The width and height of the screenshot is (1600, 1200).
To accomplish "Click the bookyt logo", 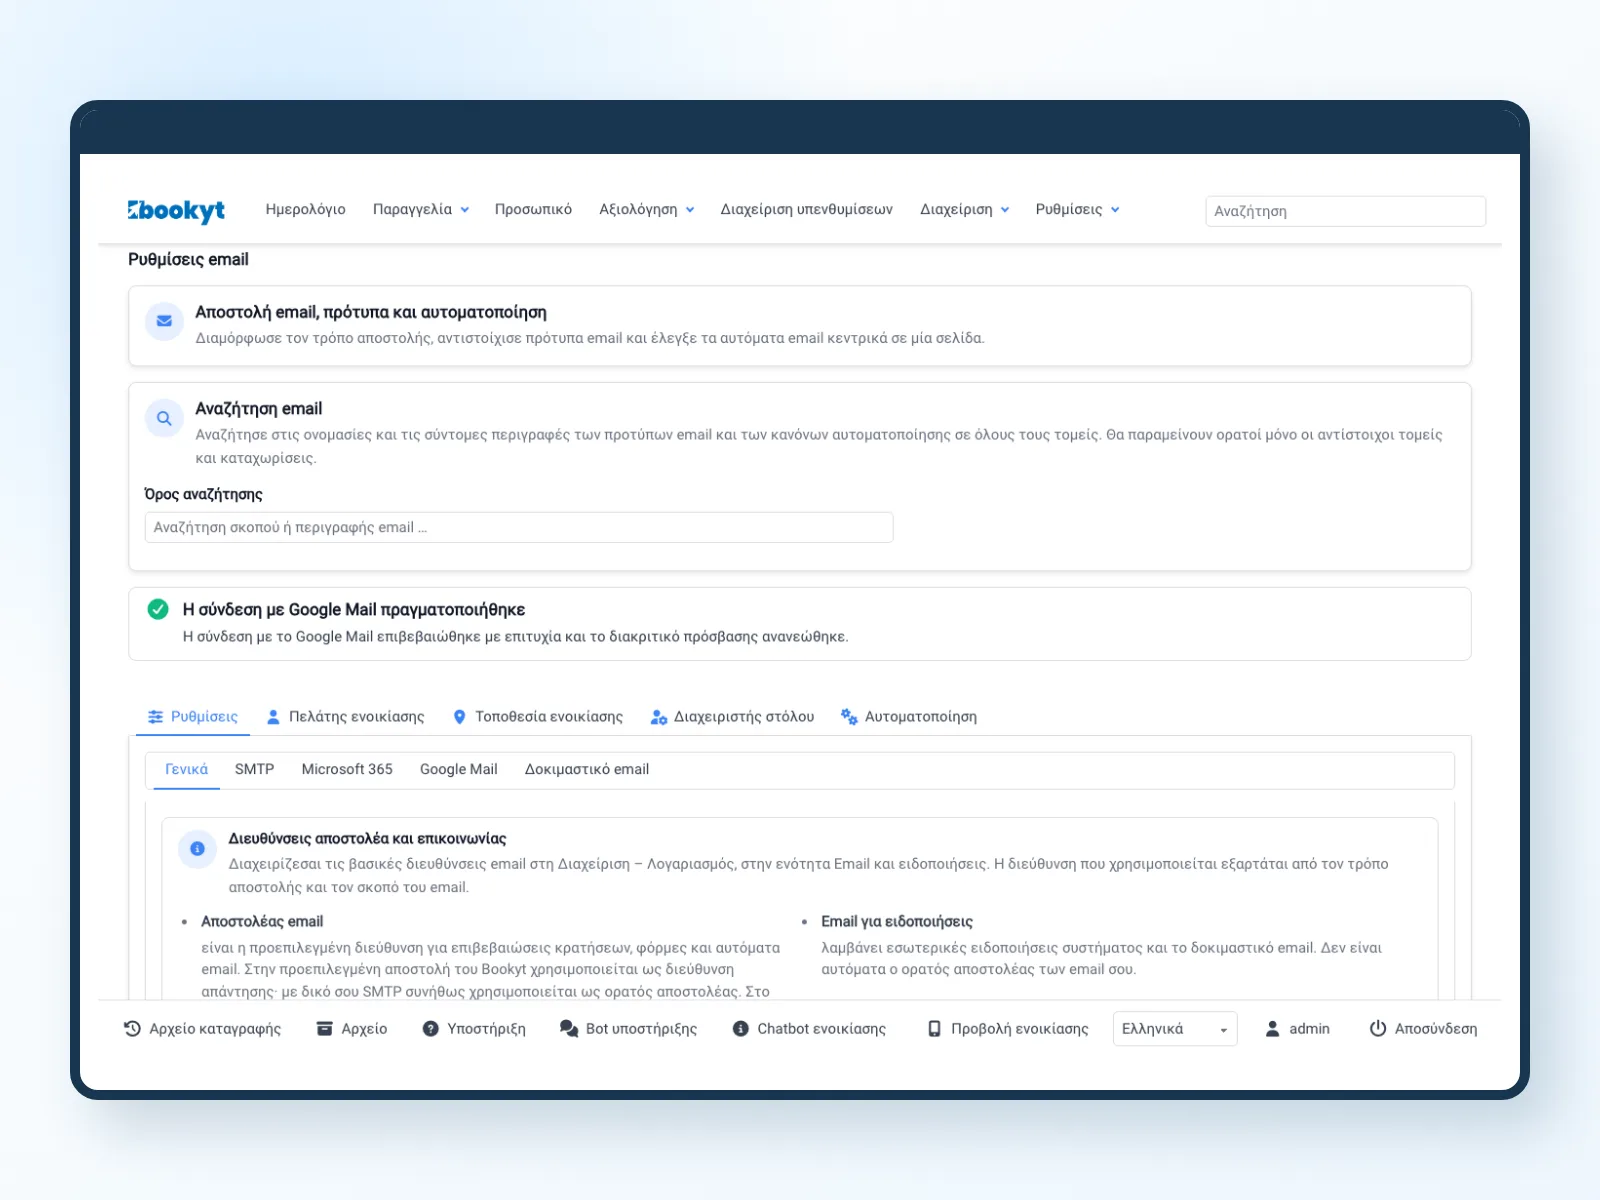I will [x=176, y=210].
